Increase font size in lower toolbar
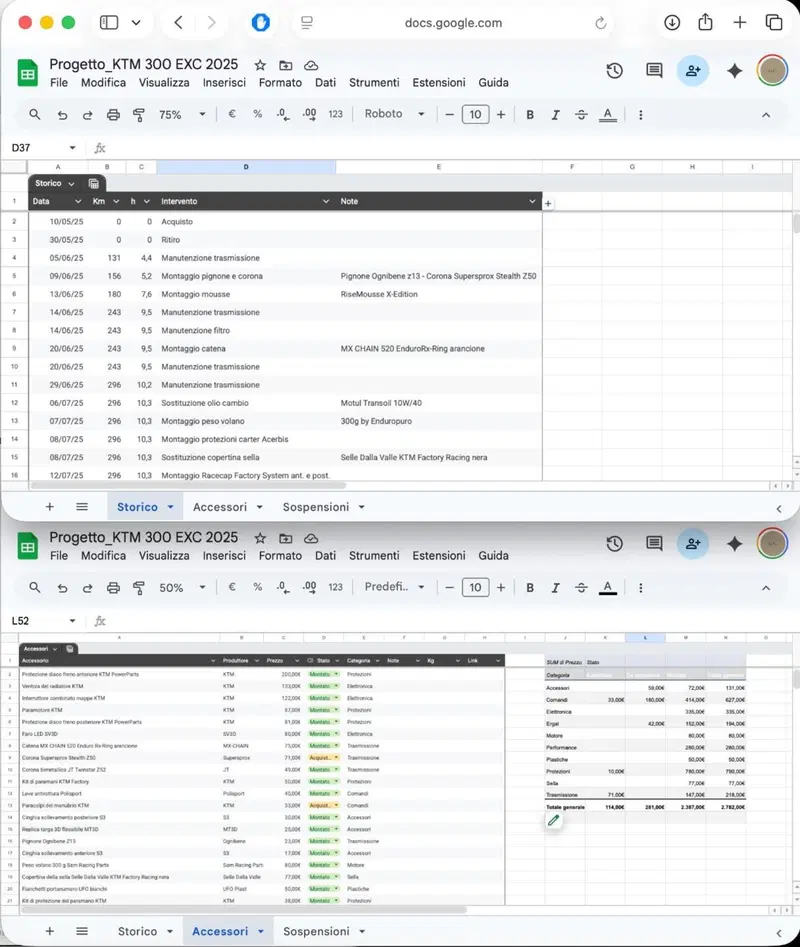 pos(501,588)
